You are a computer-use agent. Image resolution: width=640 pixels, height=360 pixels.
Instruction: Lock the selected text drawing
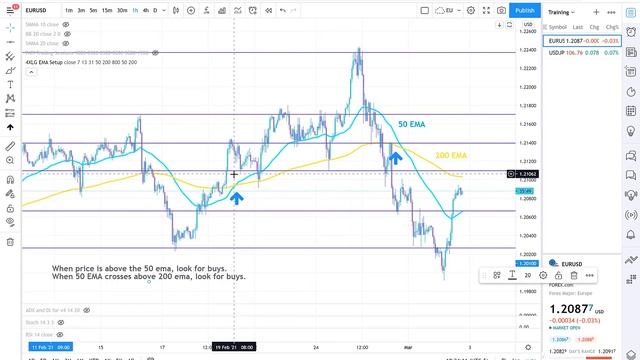tap(558, 276)
